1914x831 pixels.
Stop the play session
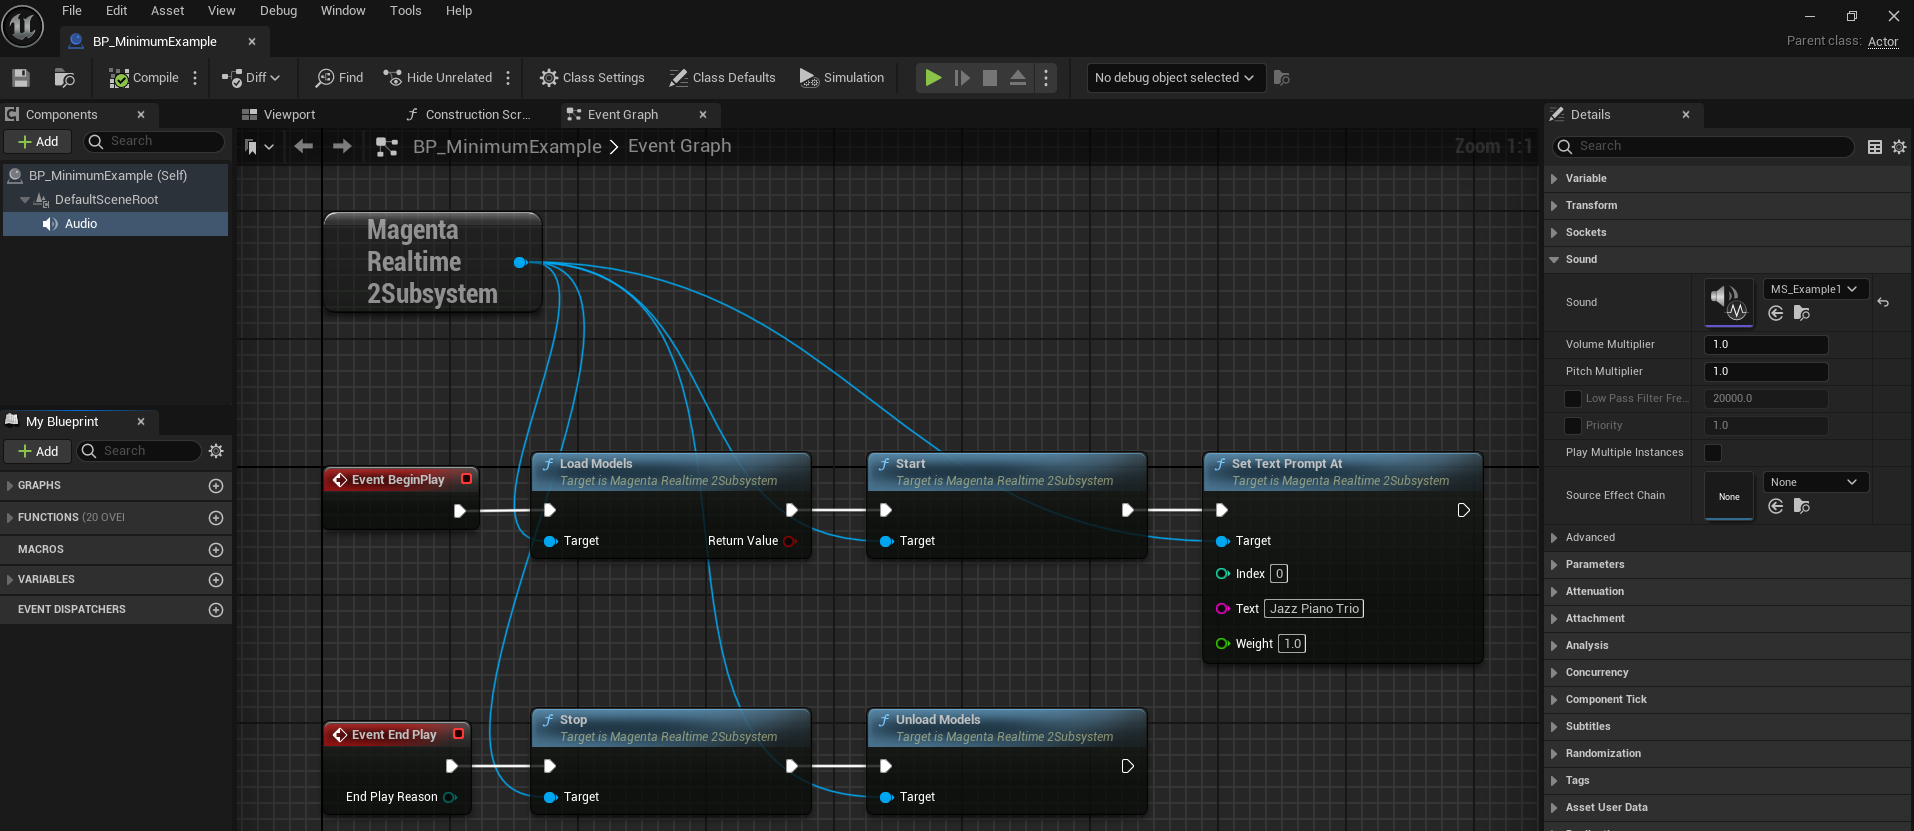(x=990, y=78)
